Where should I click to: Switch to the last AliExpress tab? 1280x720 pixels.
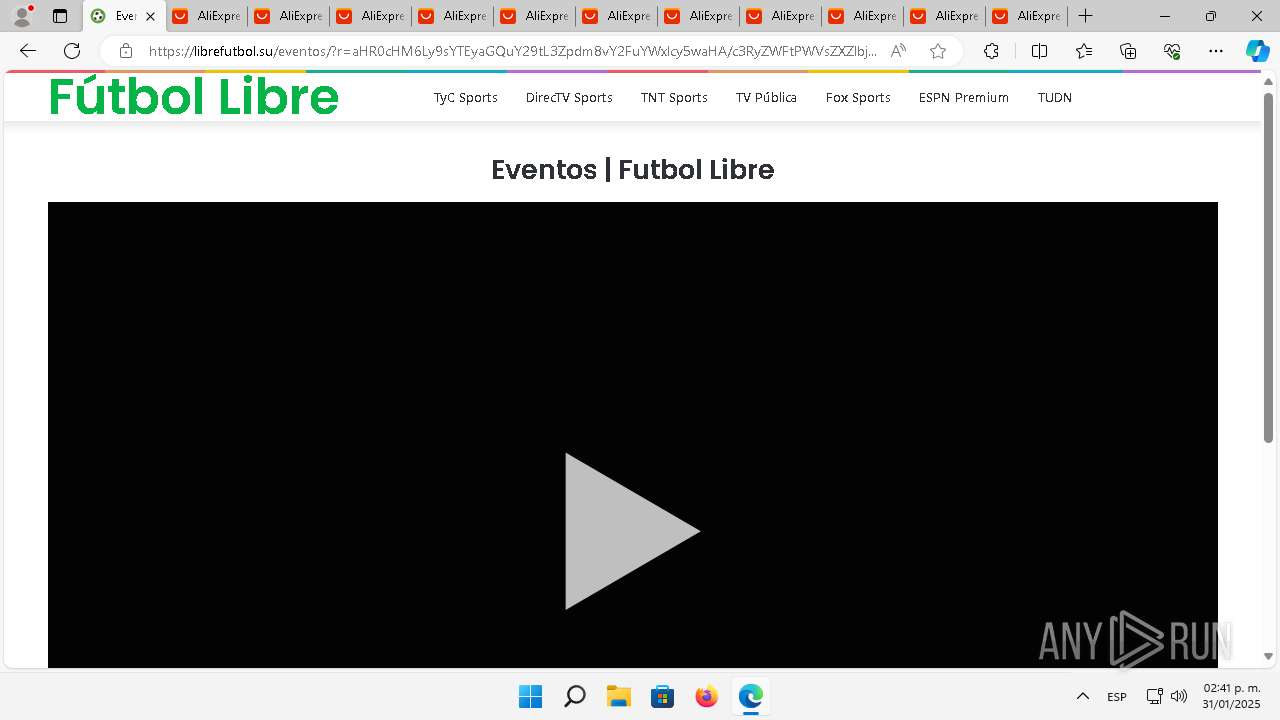pos(1027,16)
